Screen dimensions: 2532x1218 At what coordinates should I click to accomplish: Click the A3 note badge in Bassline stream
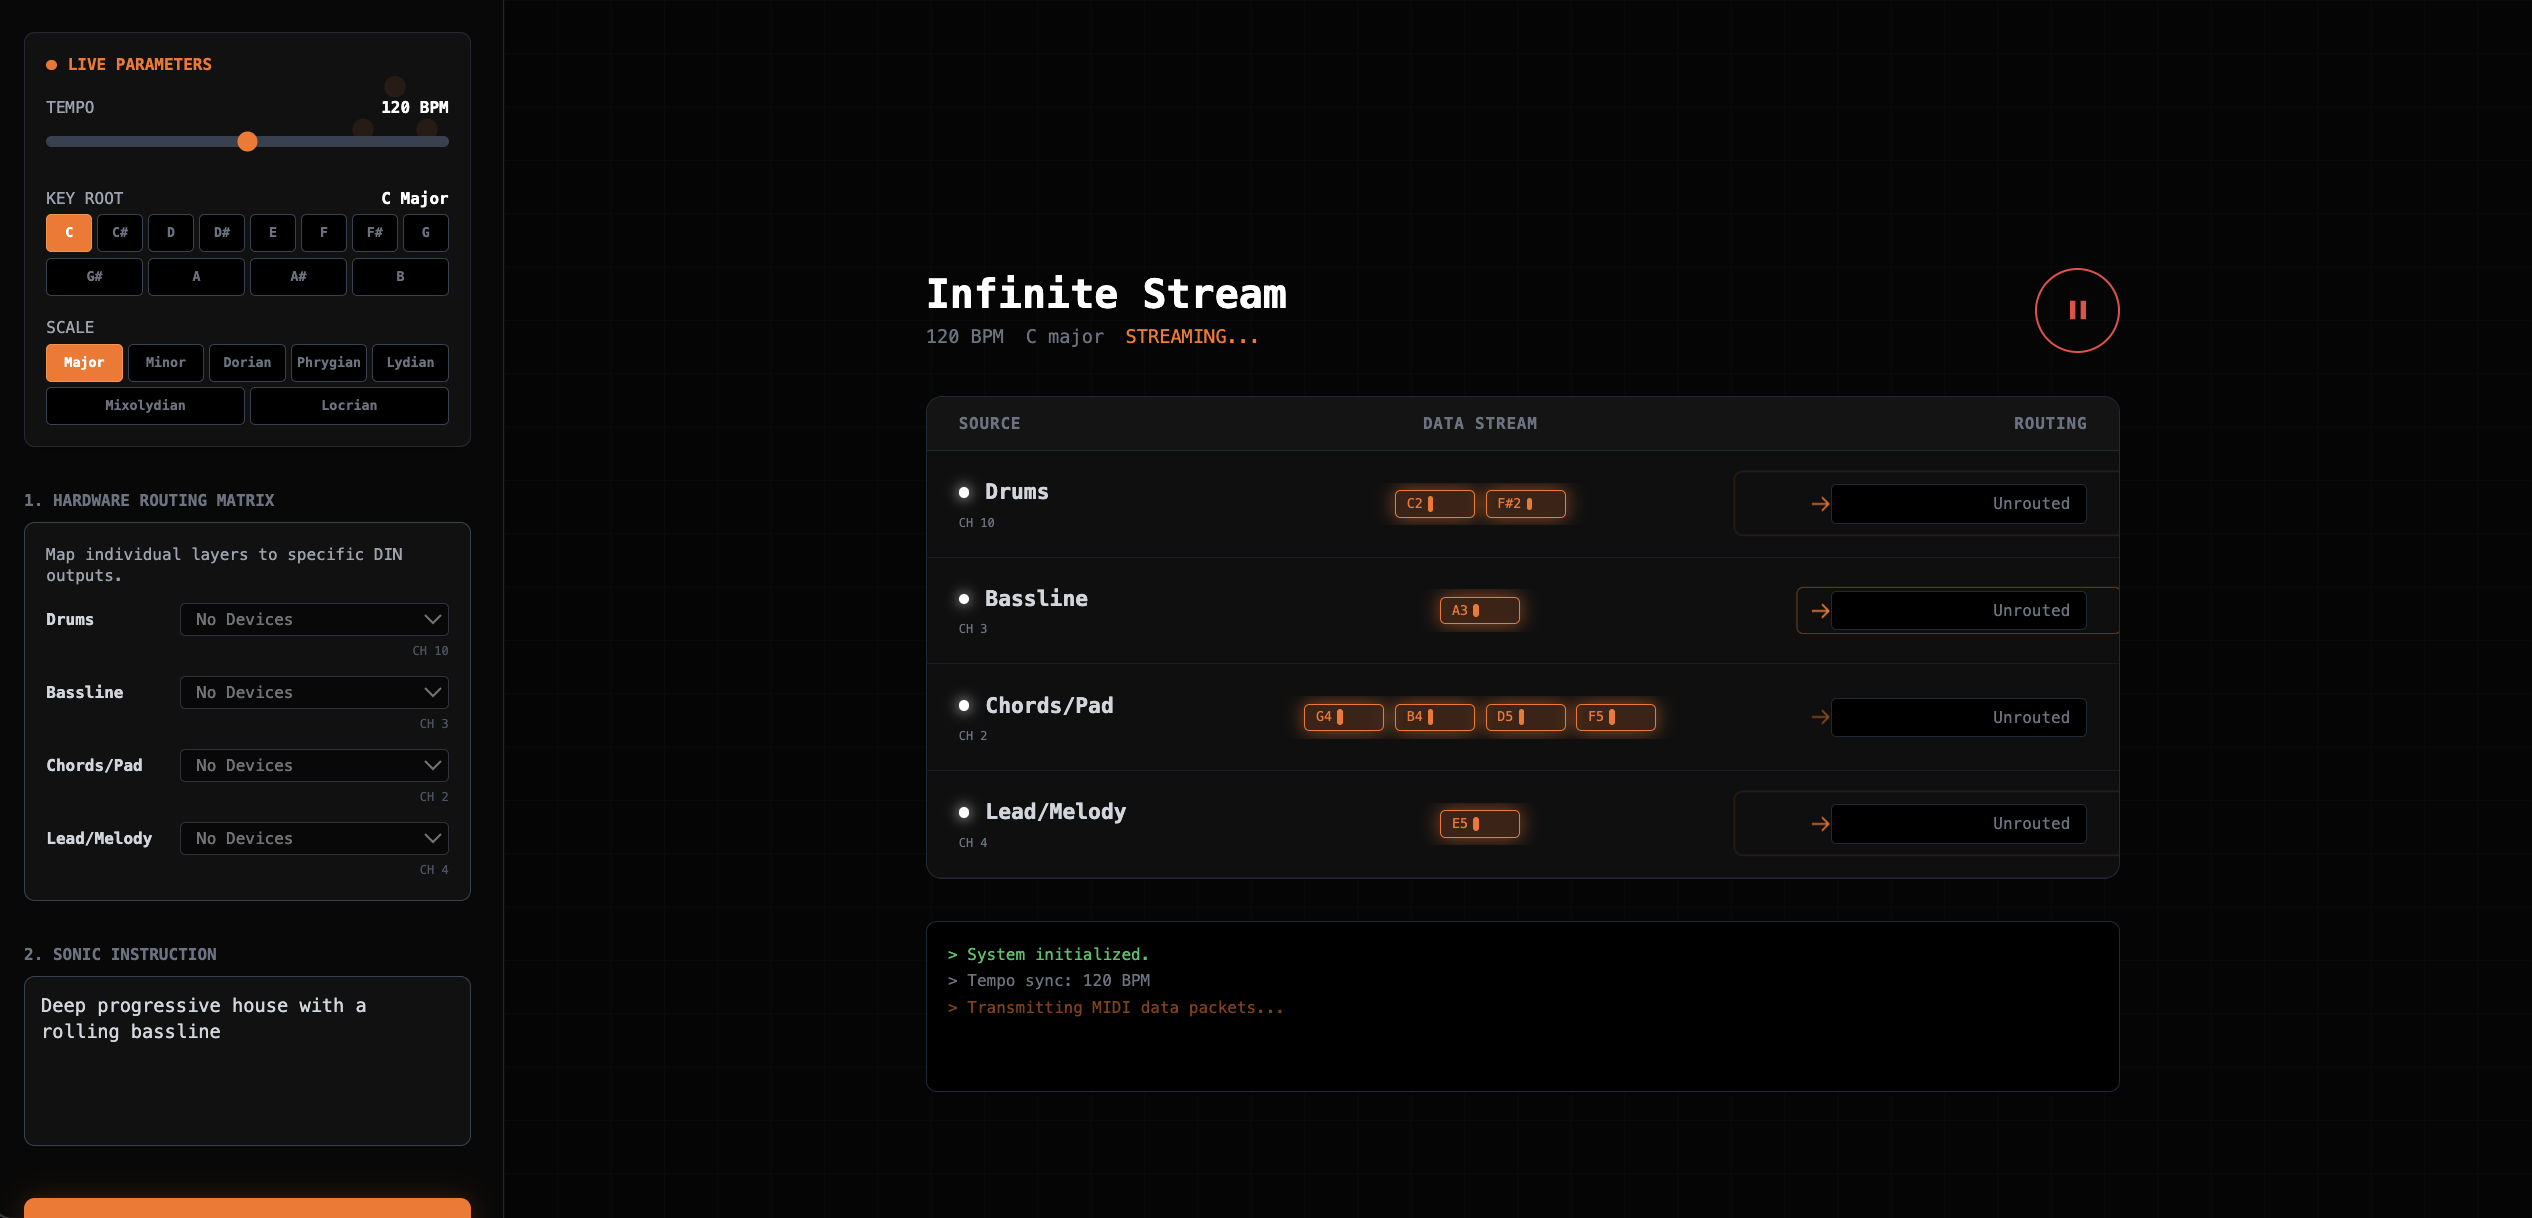[1479, 610]
